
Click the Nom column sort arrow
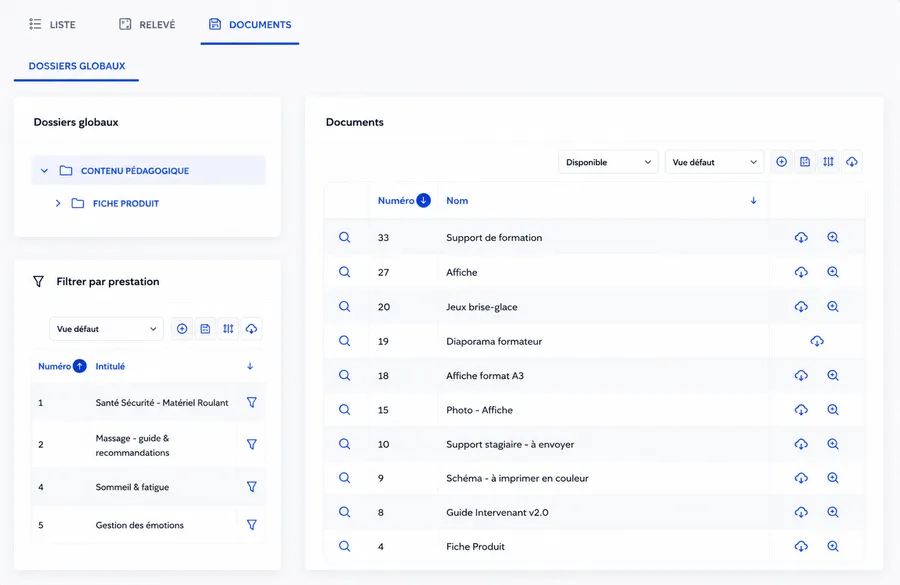coord(754,200)
